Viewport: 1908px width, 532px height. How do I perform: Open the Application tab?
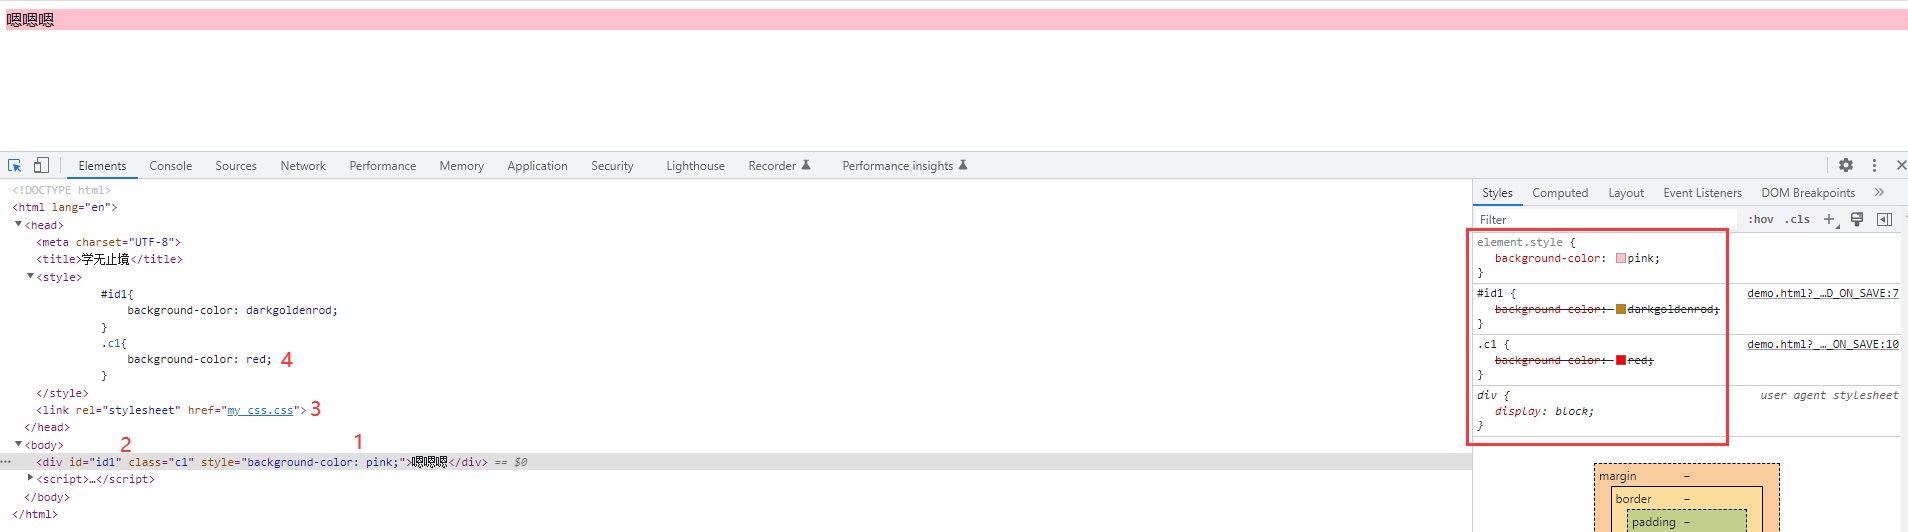537,166
